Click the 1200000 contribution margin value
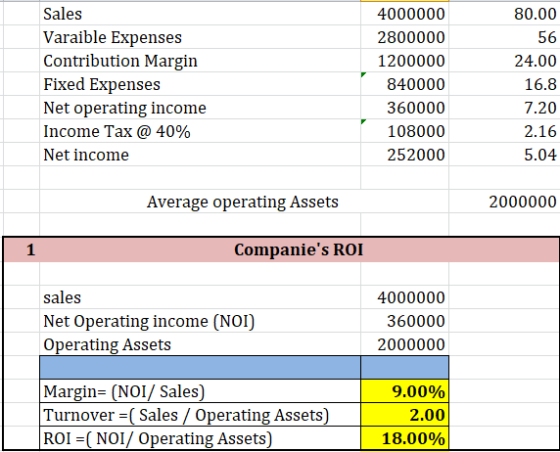This screenshot has height=452, width=560. pos(405,60)
